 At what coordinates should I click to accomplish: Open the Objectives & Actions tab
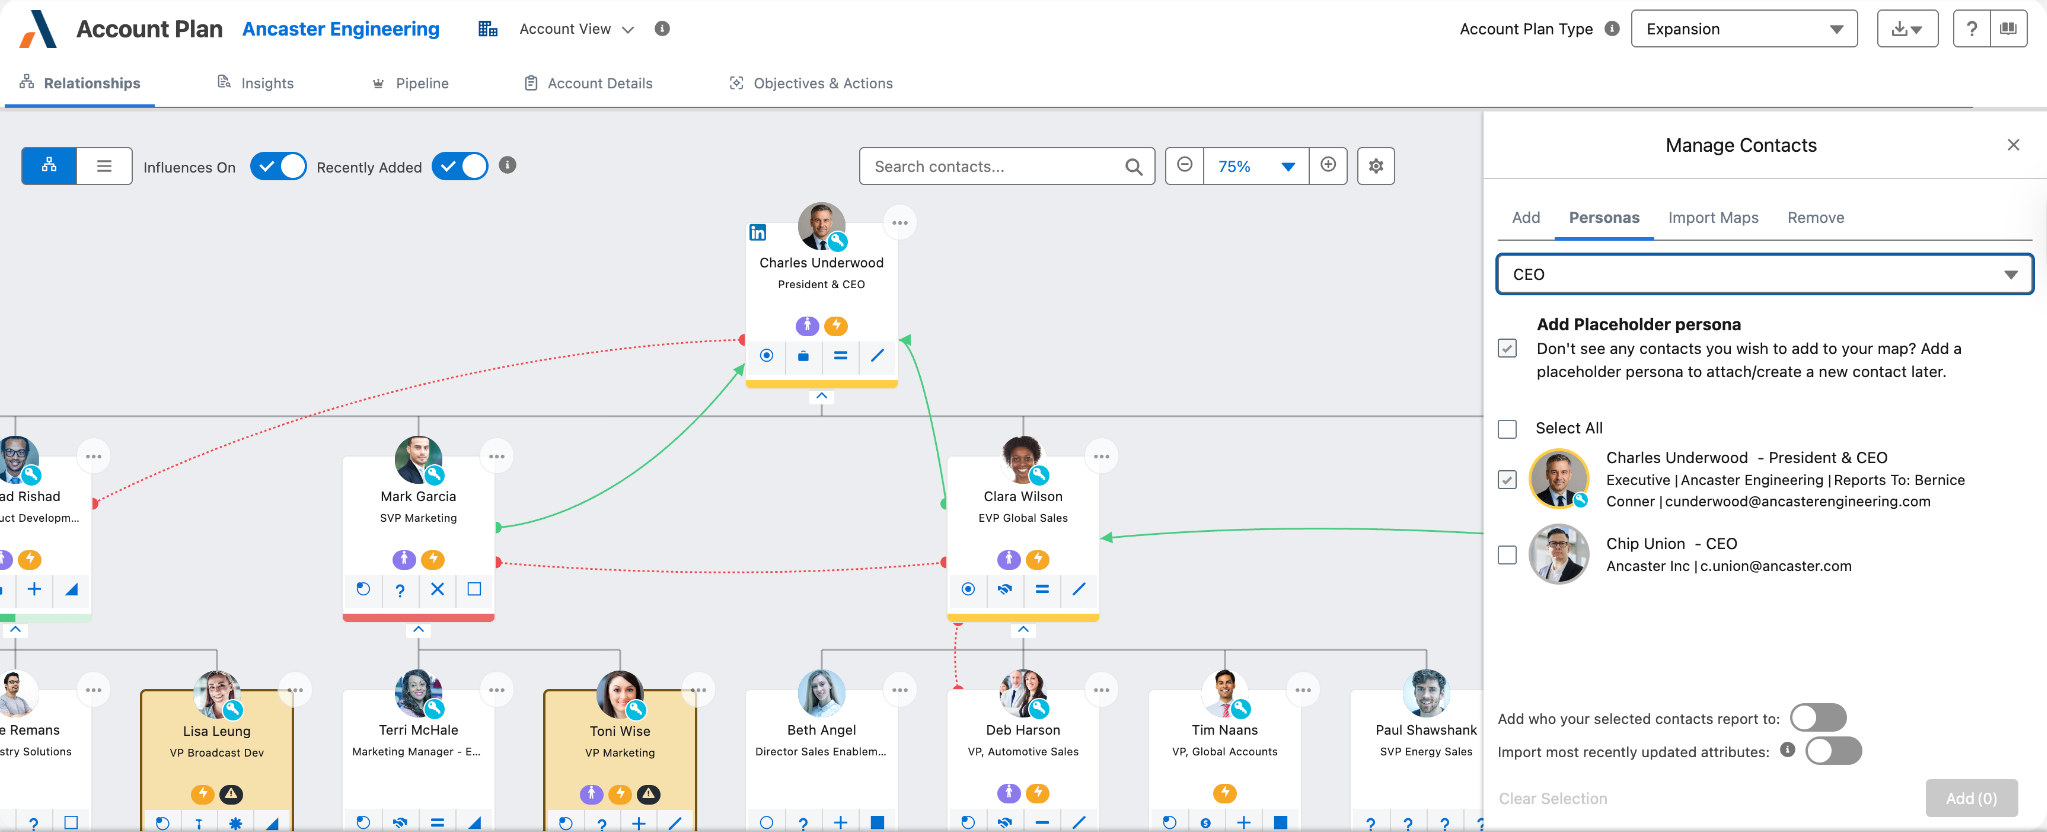click(x=811, y=83)
